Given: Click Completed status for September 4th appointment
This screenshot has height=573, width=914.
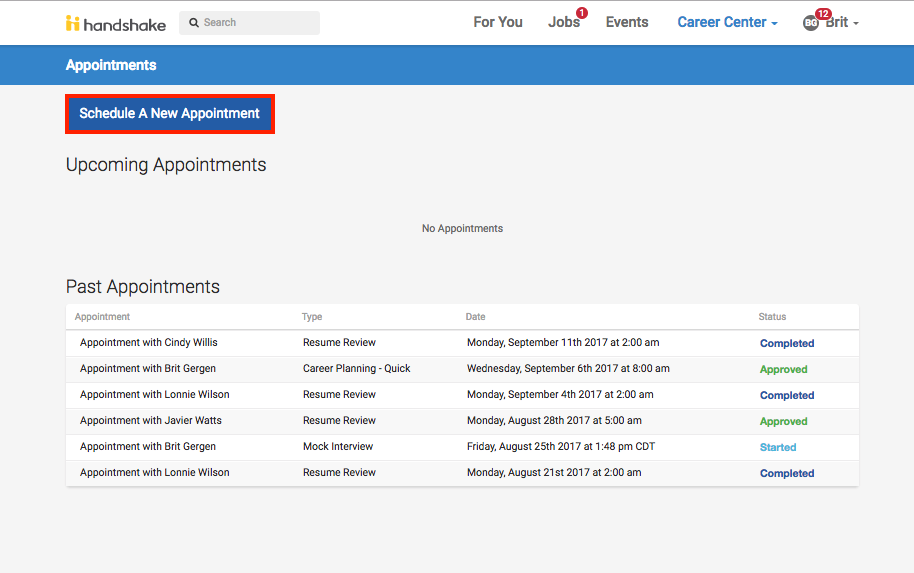Looking at the screenshot, I should 787,395.
